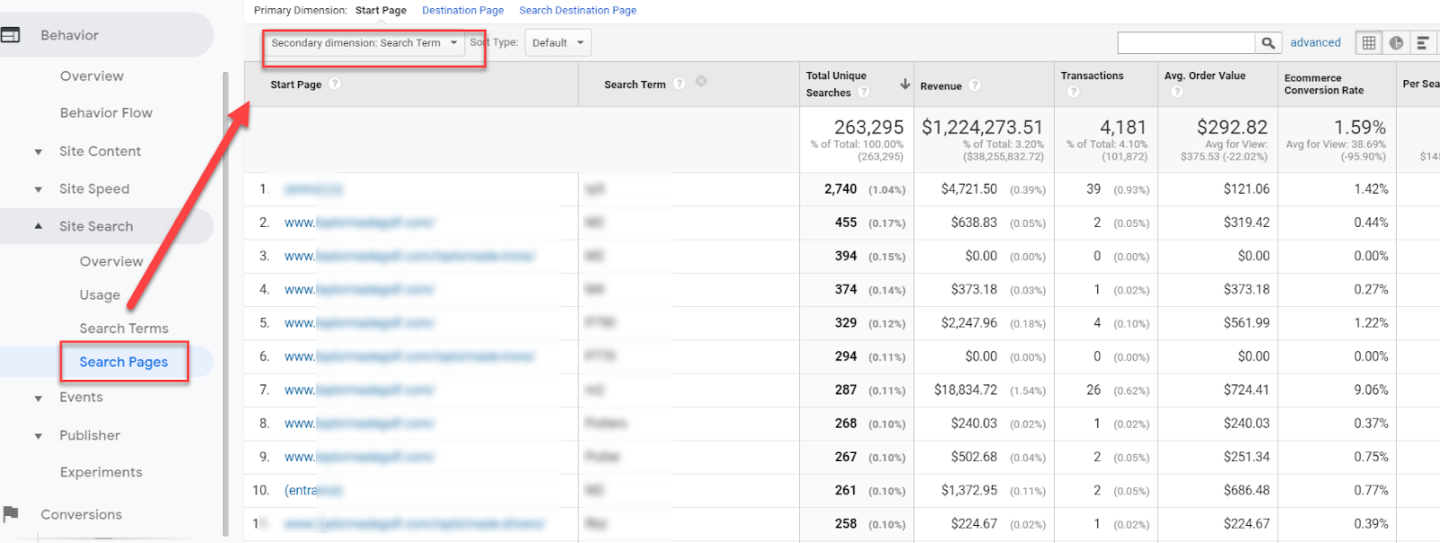Go to Search Terms report
Screen dimensions: 1440x543
point(124,328)
